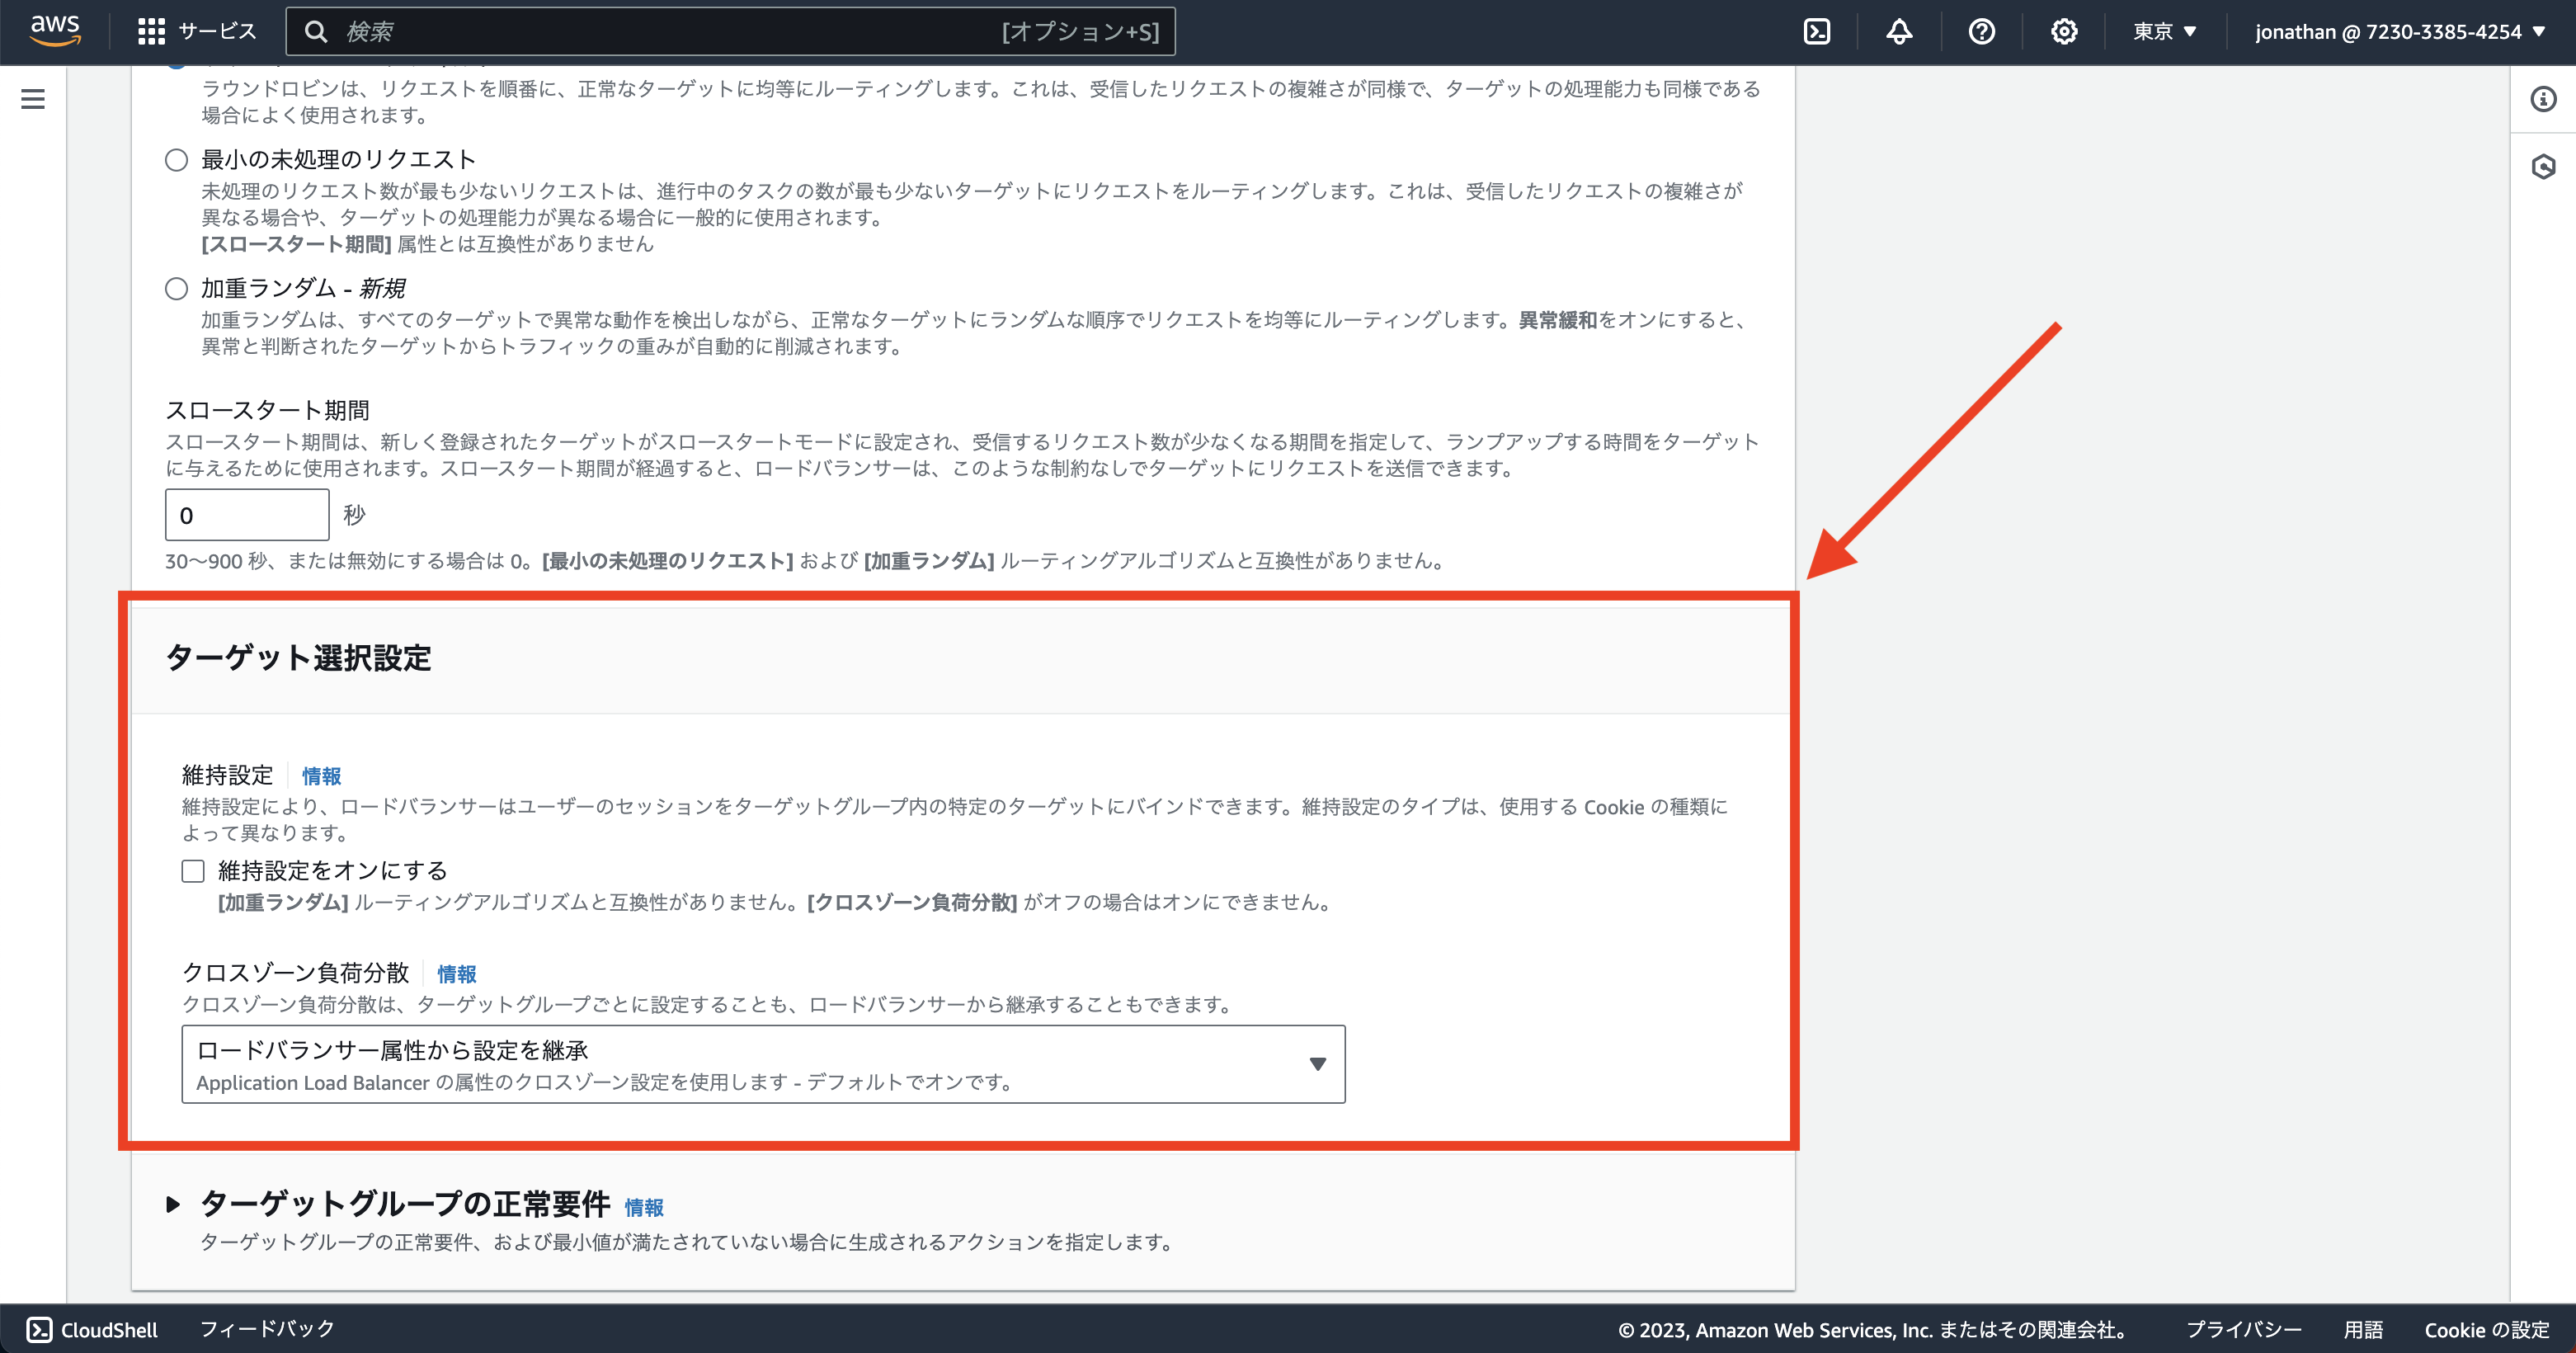The image size is (2576, 1353).
Task: Click the スロースタート期間 seconds input field
Action: click(246, 513)
